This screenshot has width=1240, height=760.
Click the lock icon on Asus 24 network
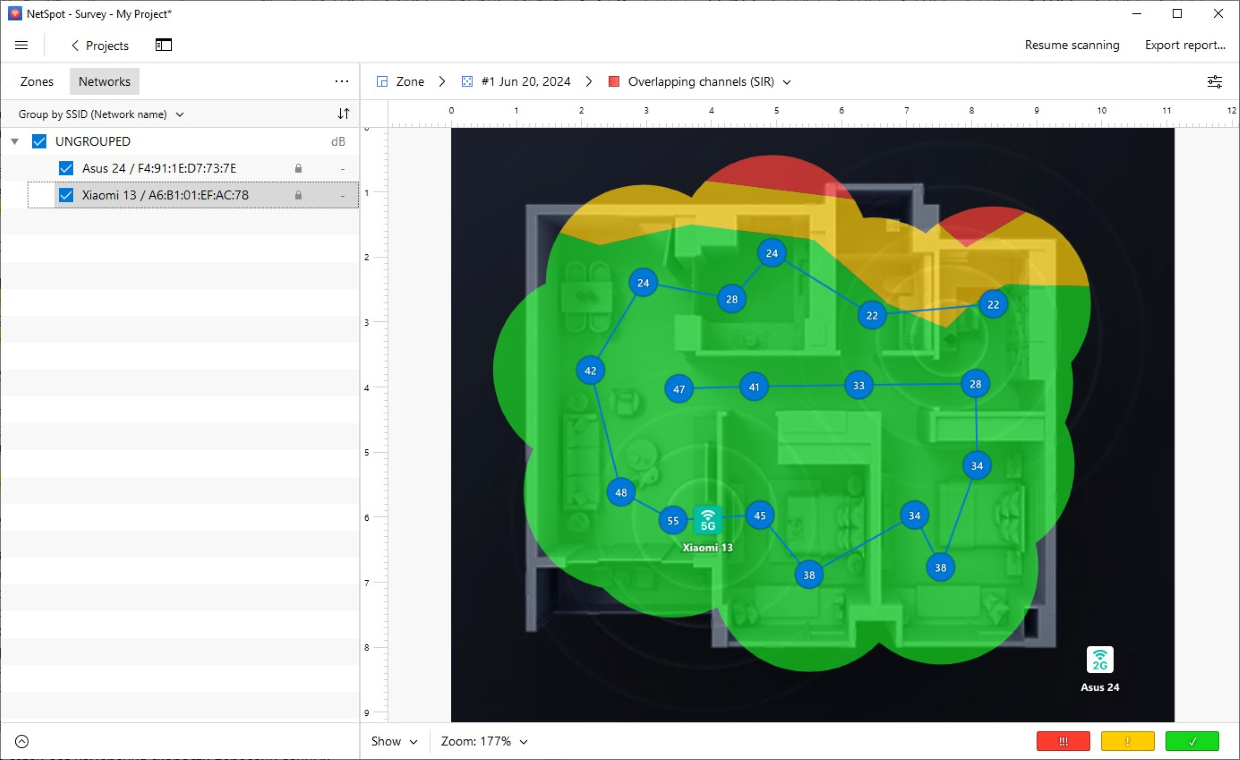pos(298,168)
